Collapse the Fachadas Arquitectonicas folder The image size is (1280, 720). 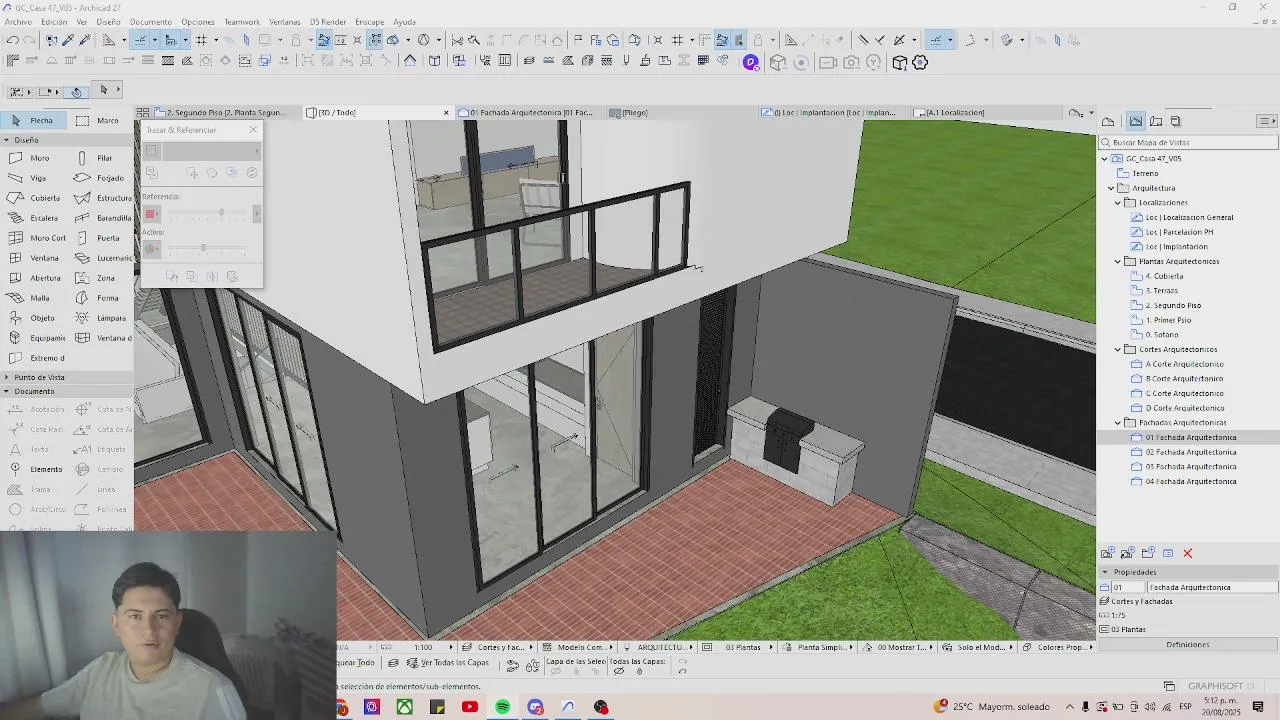(x=1118, y=423)
